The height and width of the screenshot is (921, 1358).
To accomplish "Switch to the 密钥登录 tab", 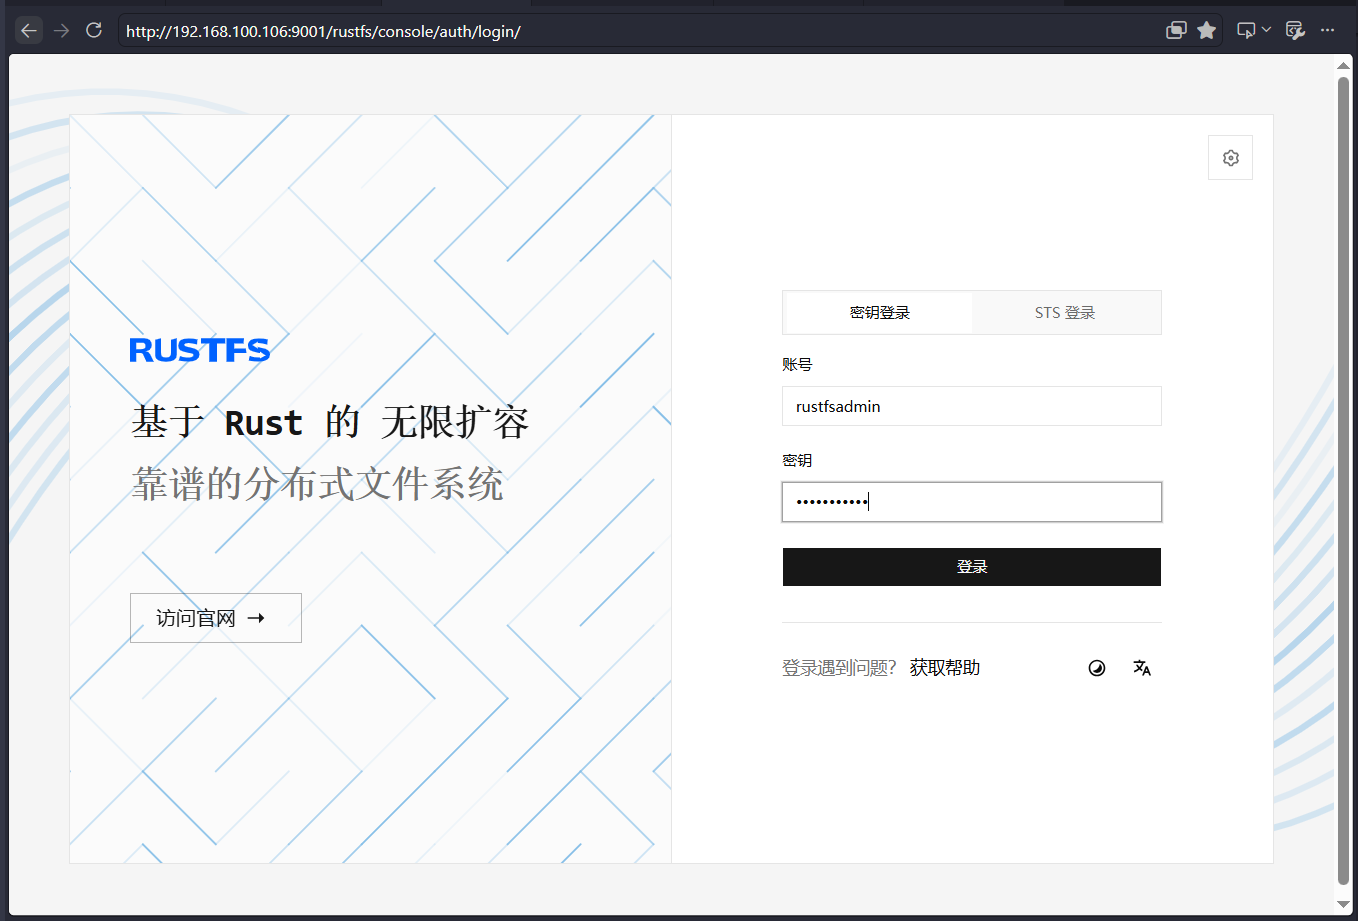I will (879, 313).
